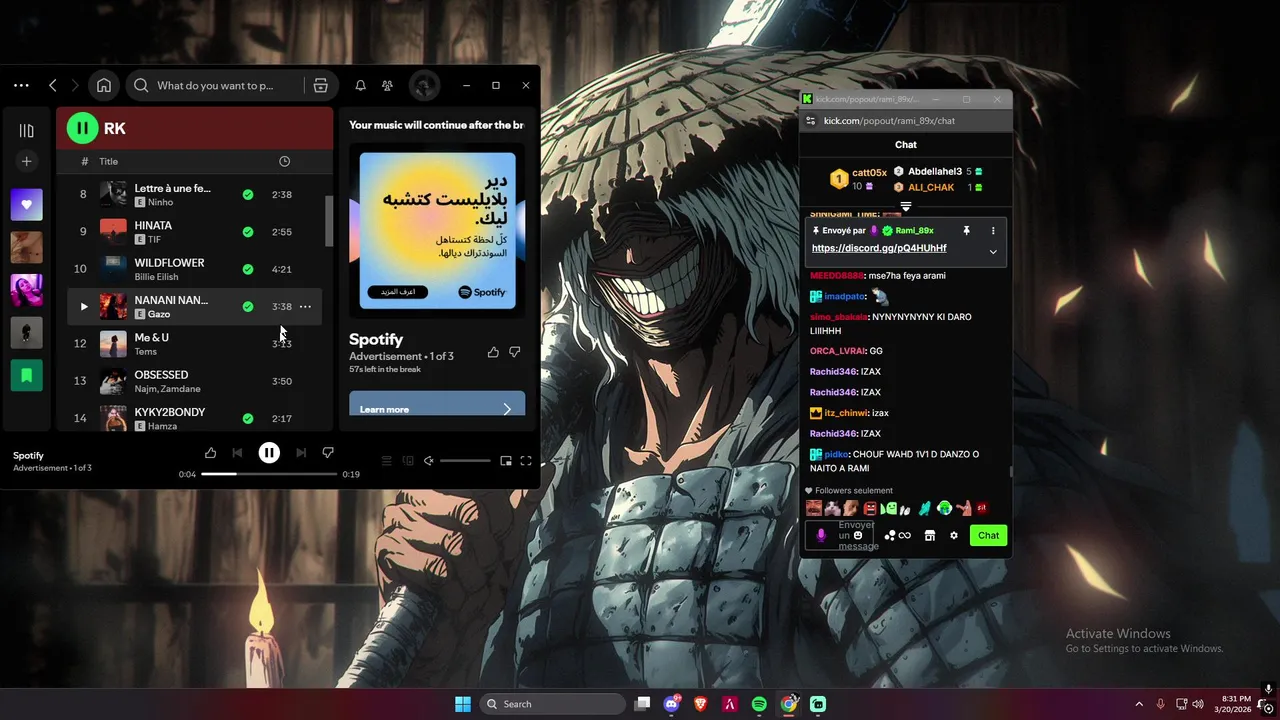Send message with green Chat button
The width and height of the screenshot is (1280, 720).
click(988, 535)
